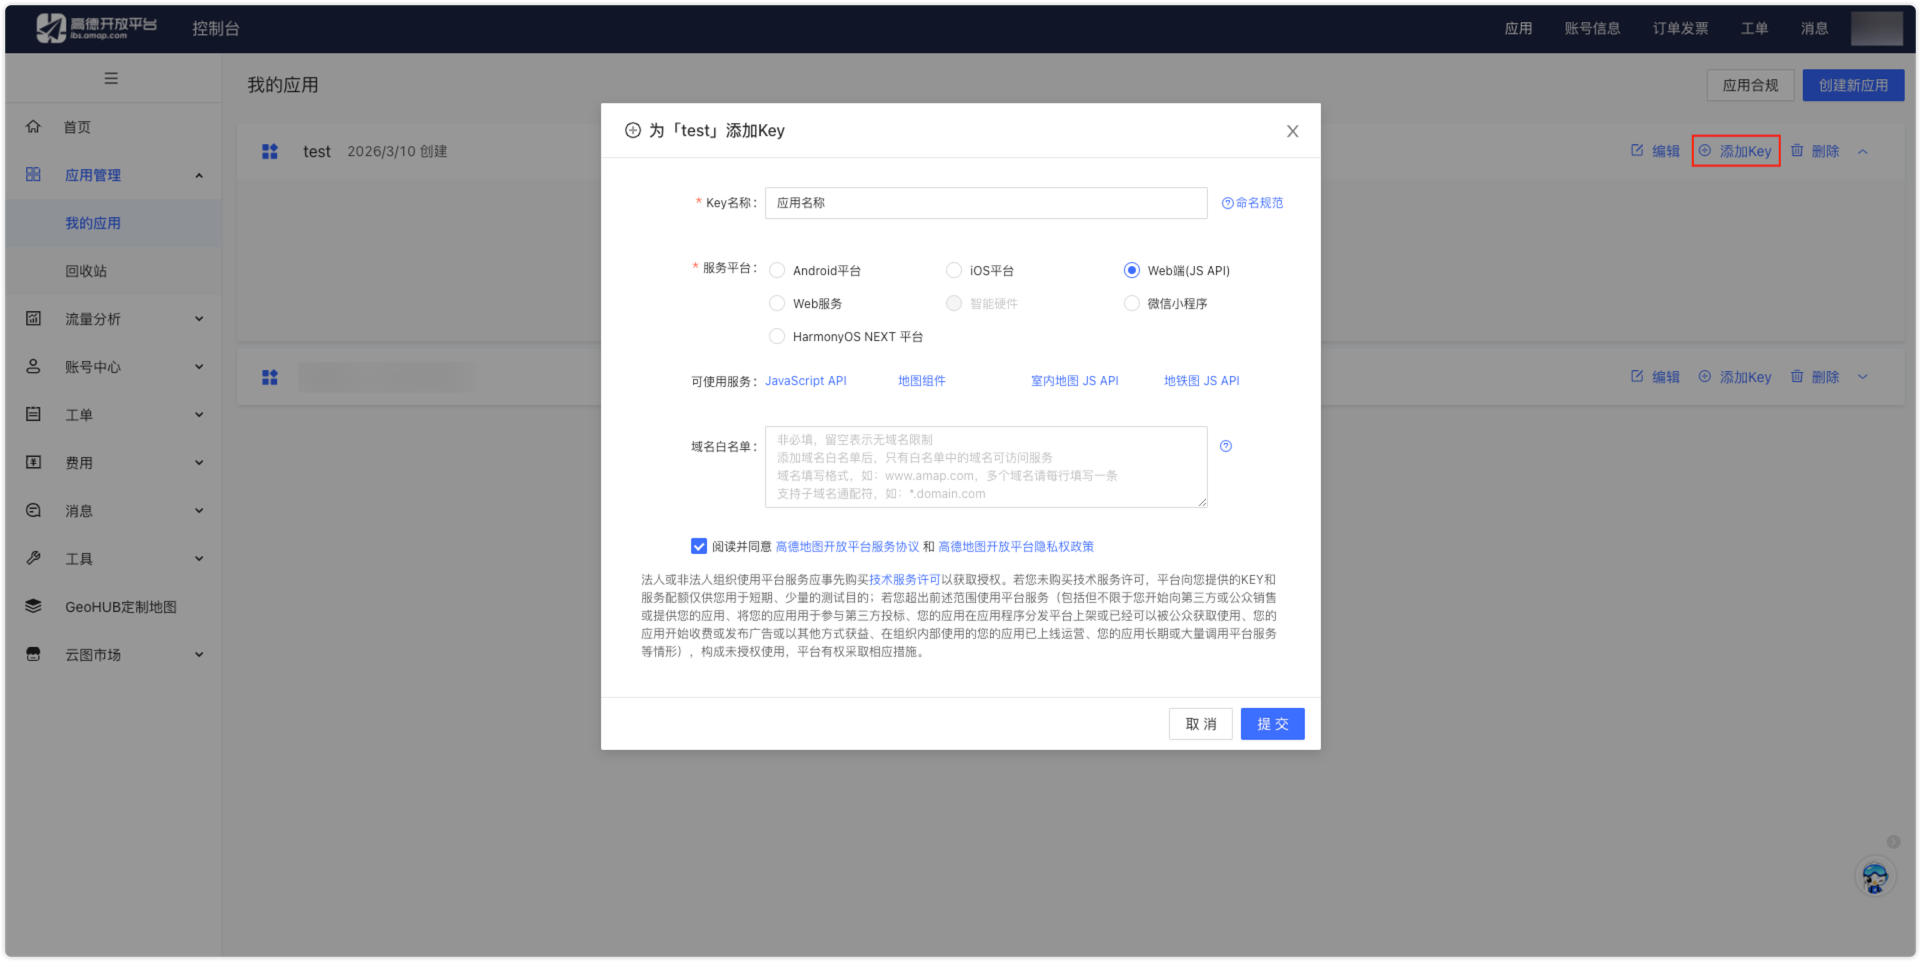Click the home icon beside 首页
1921x962 pixels.
point(33,127)
